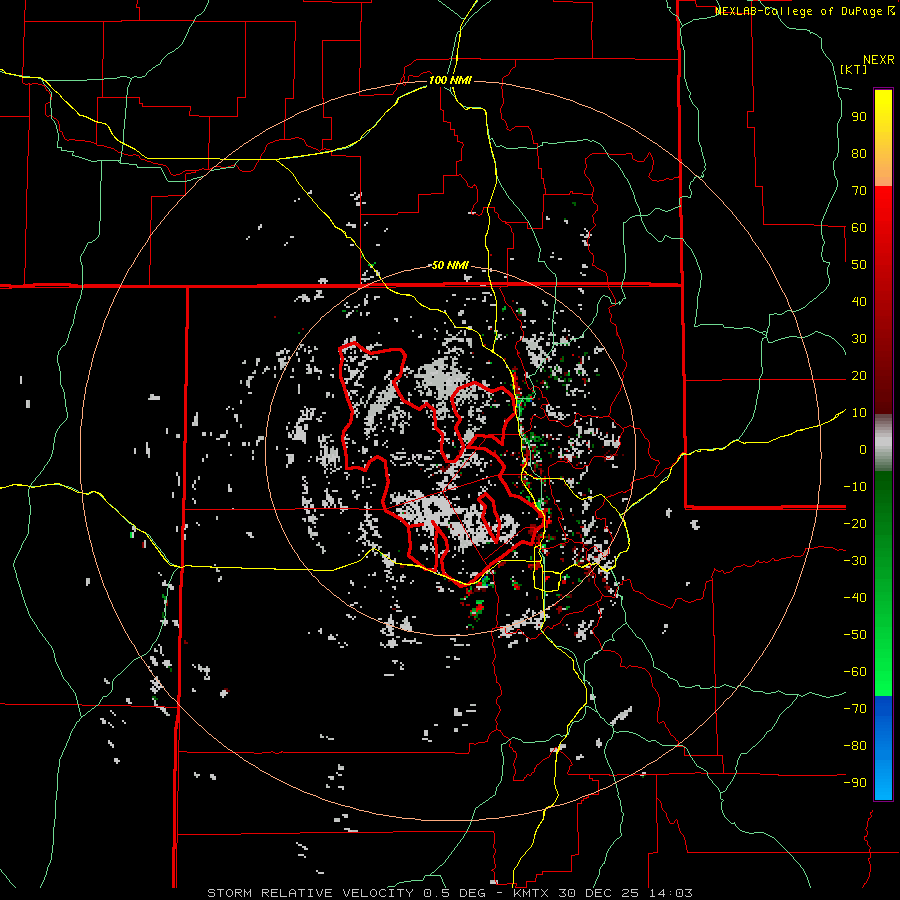Click the 14:03 timestamp in the caption
Image resolution: width=900 pixels, height=900 pixels.
pyautogui.click(x=671, y=893)
